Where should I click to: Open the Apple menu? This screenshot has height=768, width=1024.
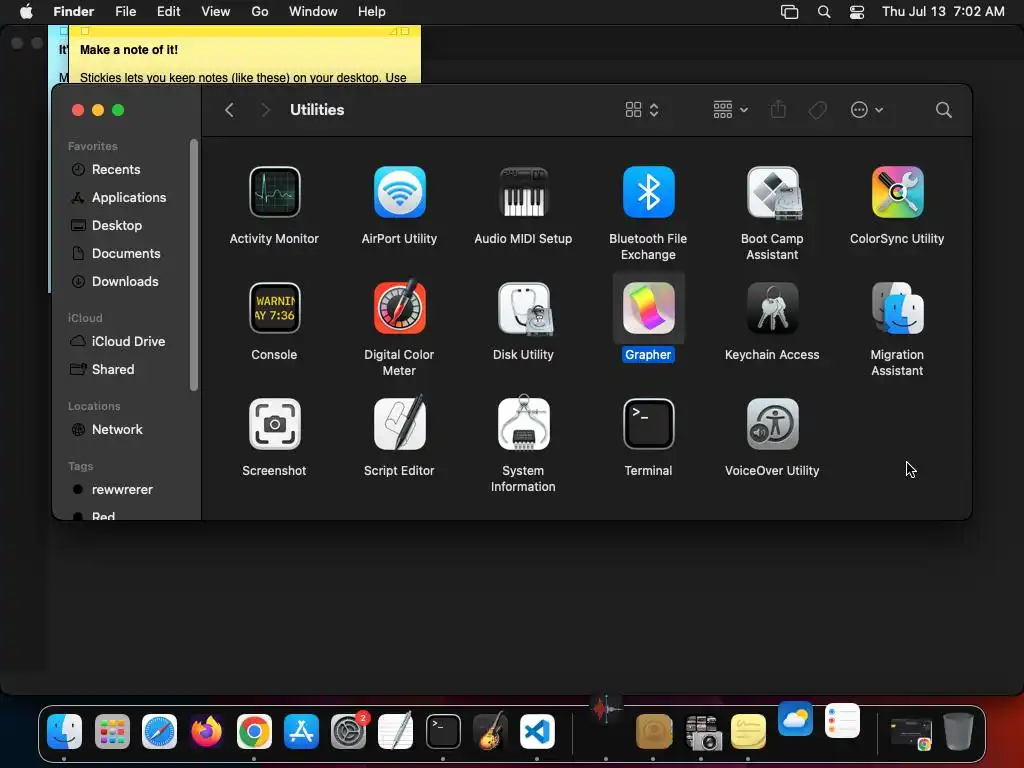tap(26, 12)
